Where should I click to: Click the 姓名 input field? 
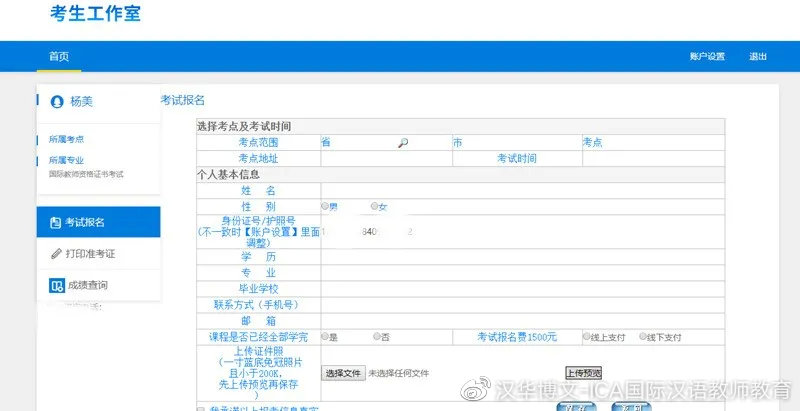pyautogui.click(x=522, y=191)
